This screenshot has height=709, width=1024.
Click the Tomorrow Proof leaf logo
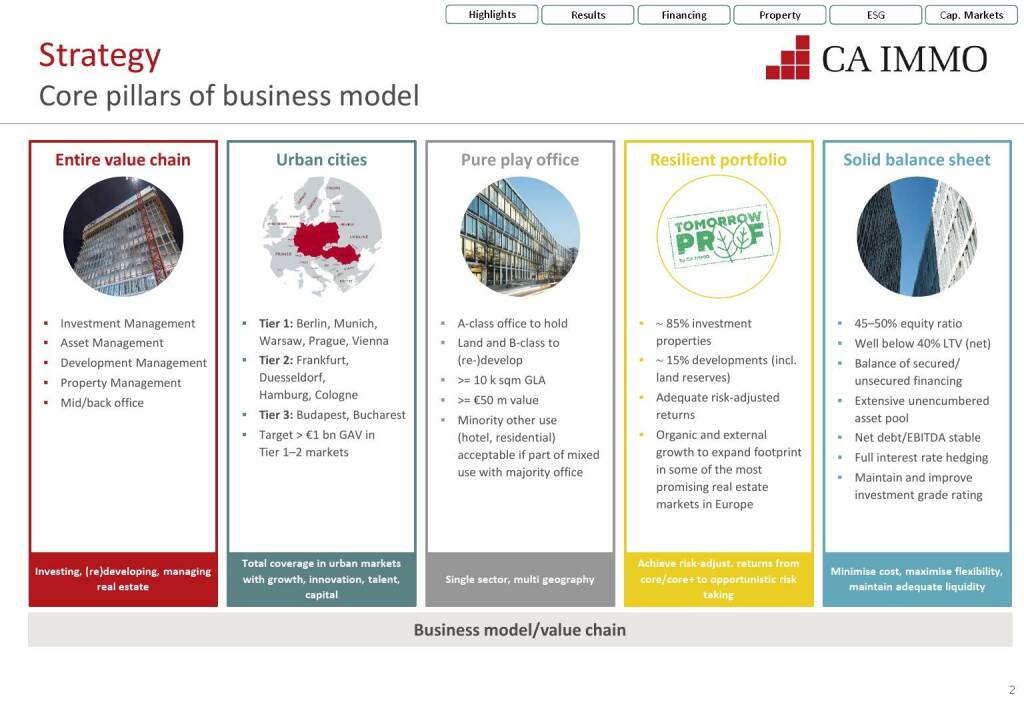(x=718, y=237)
